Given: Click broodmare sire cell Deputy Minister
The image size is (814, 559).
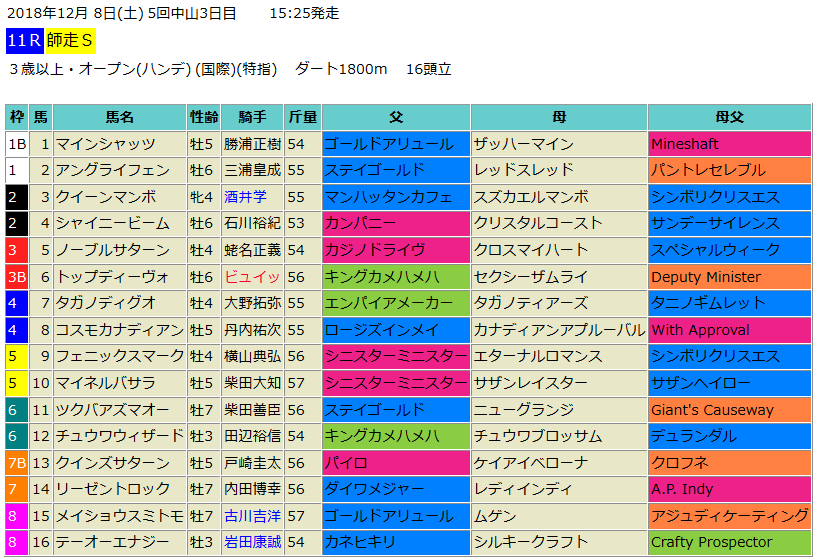Looking at the screenshot, I should (x=729, y=277).
